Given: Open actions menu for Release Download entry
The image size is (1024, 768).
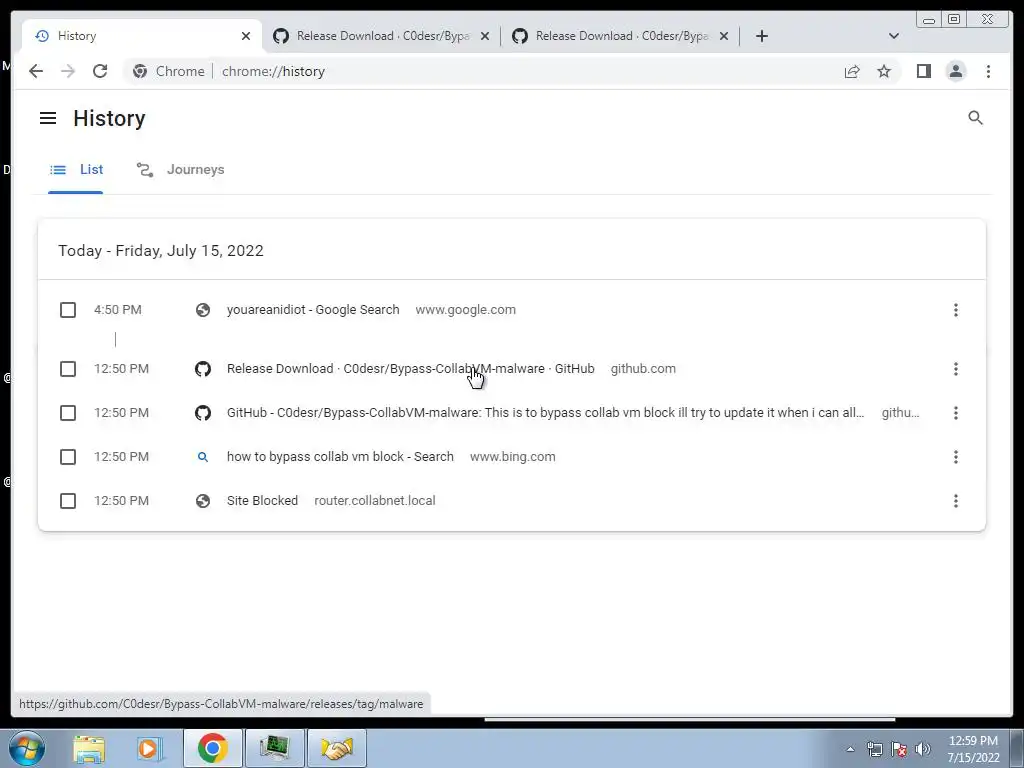Looking at the screenshot, I should click(955, 369).
